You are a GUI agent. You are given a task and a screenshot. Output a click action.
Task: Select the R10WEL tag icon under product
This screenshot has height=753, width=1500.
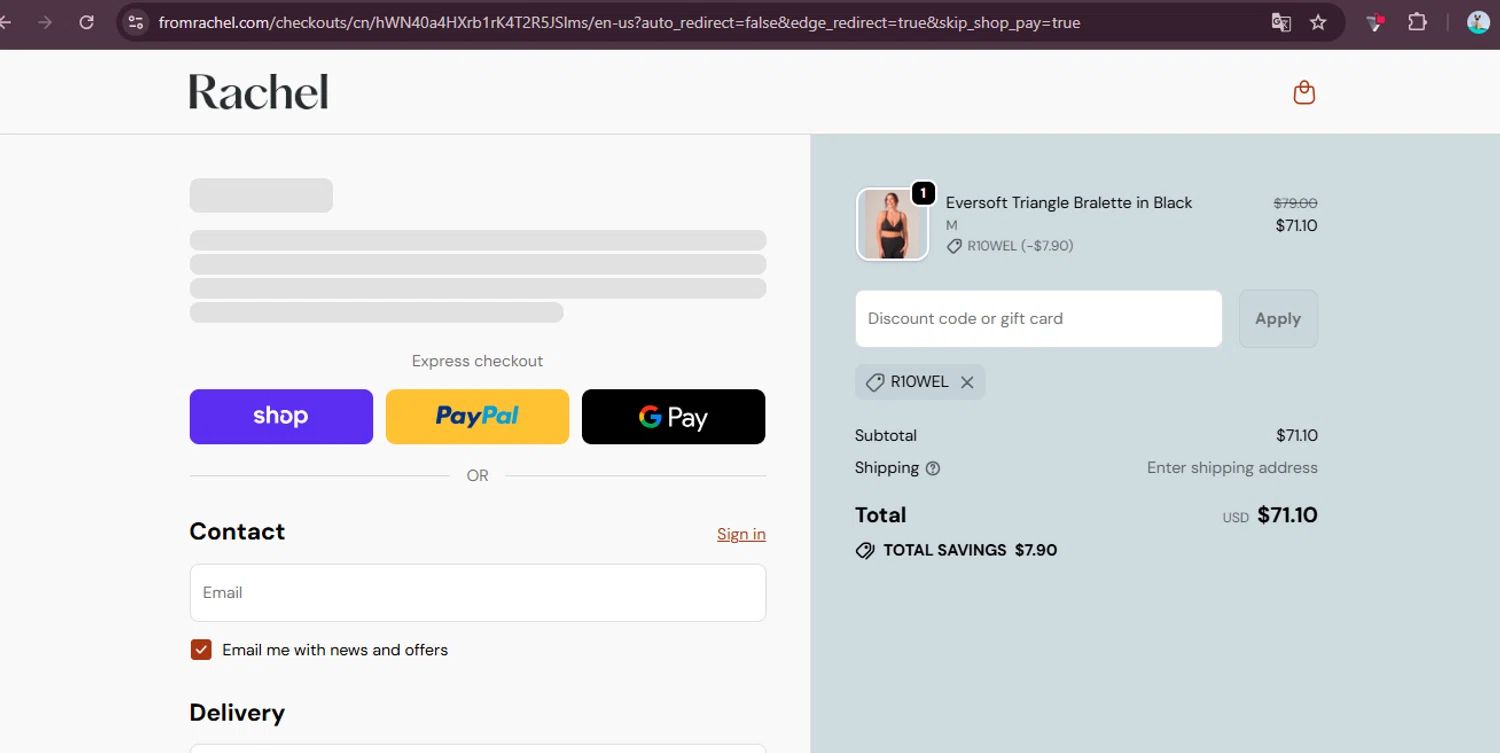(954, 246)
